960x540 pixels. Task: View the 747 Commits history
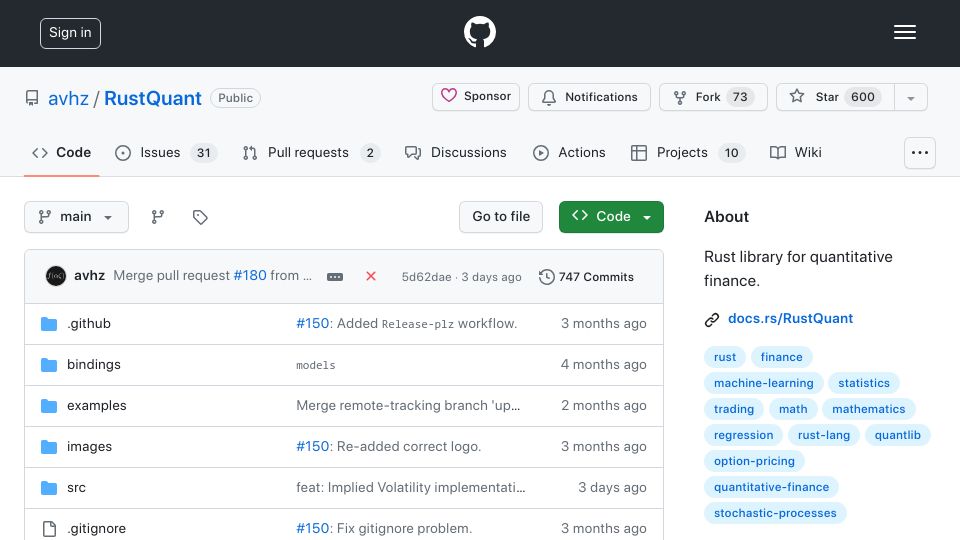tap(587, 277)
